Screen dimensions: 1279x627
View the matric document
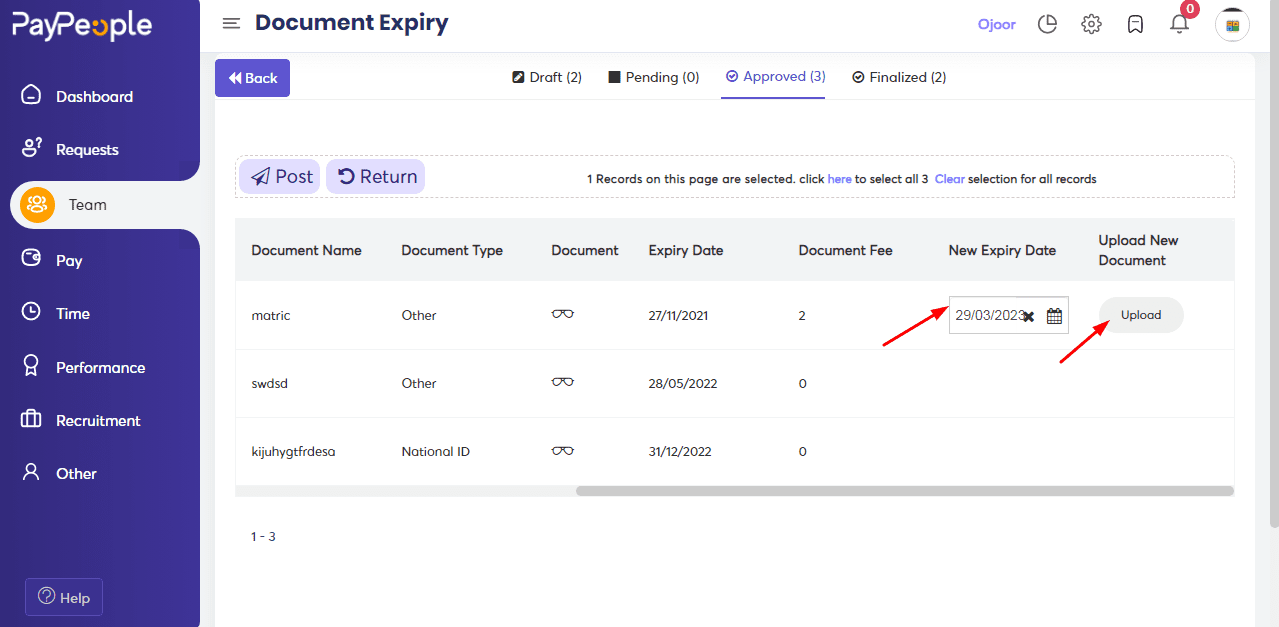pos(562,313)
